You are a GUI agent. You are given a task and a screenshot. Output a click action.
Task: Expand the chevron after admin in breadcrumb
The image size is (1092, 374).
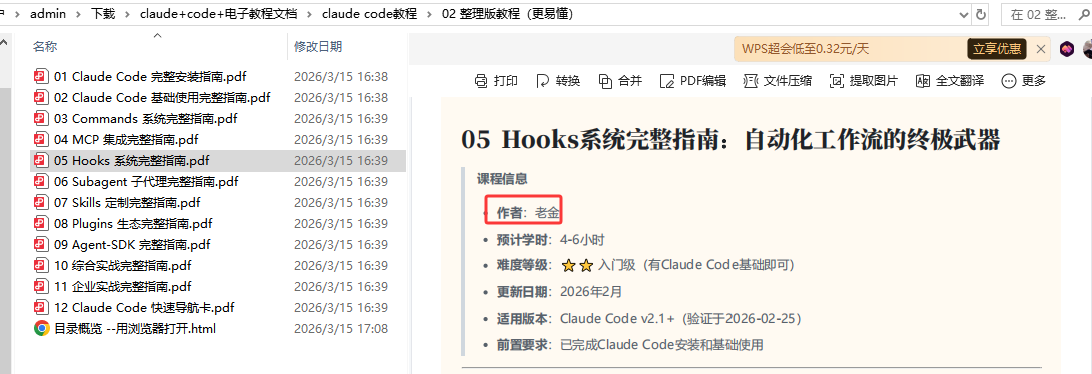pos(78,14)
